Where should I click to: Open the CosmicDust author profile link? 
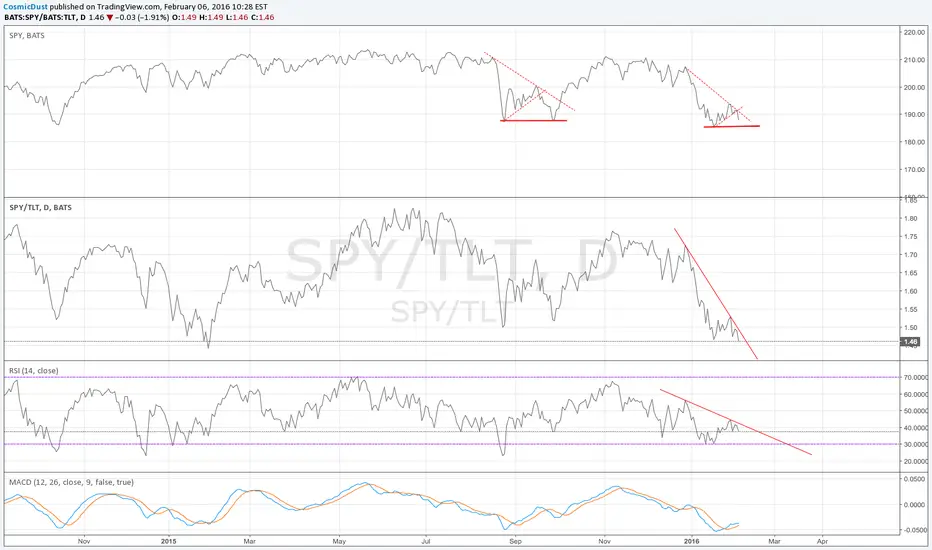pos(26,7)
